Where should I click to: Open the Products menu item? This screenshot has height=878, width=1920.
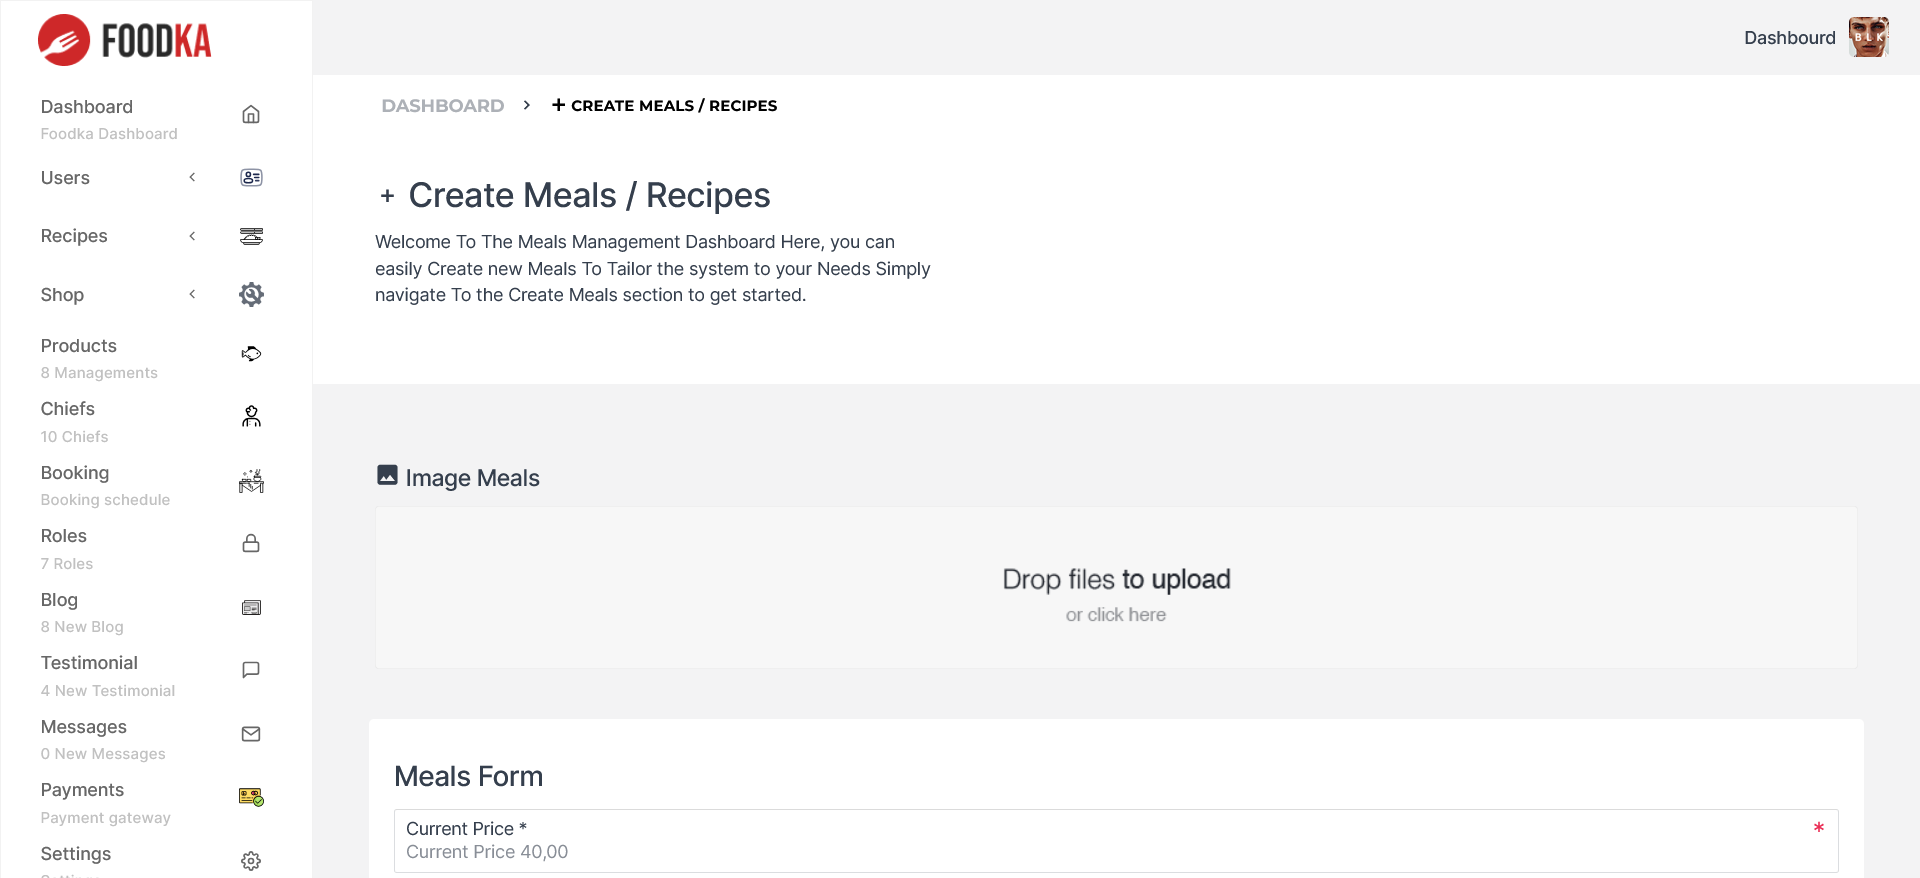[x=79, y=346]
